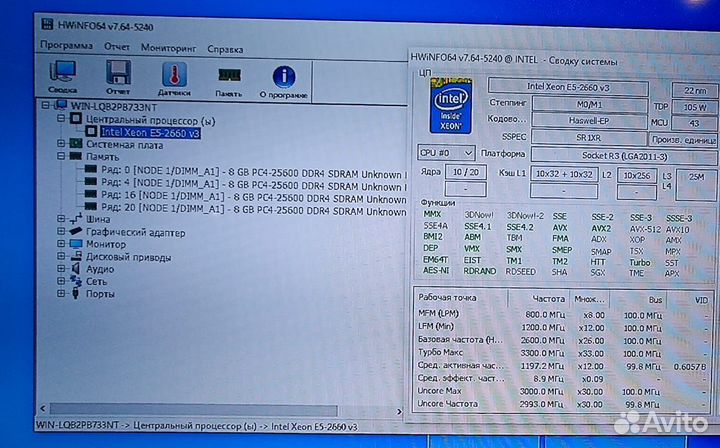Open the Мониторинг menu
720x448 pixels.
click(169, 48)
